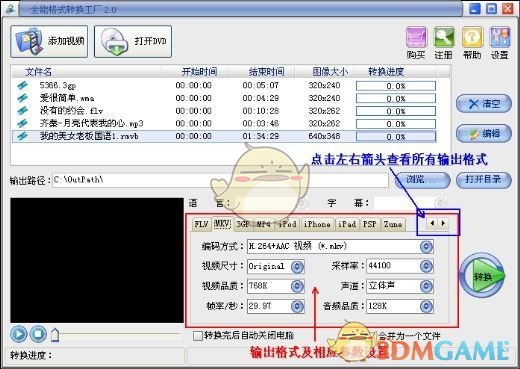The height and width of the screenshot is (369, 520).
Task: Switch to the iPhone format tab
Action: (317, 224)
